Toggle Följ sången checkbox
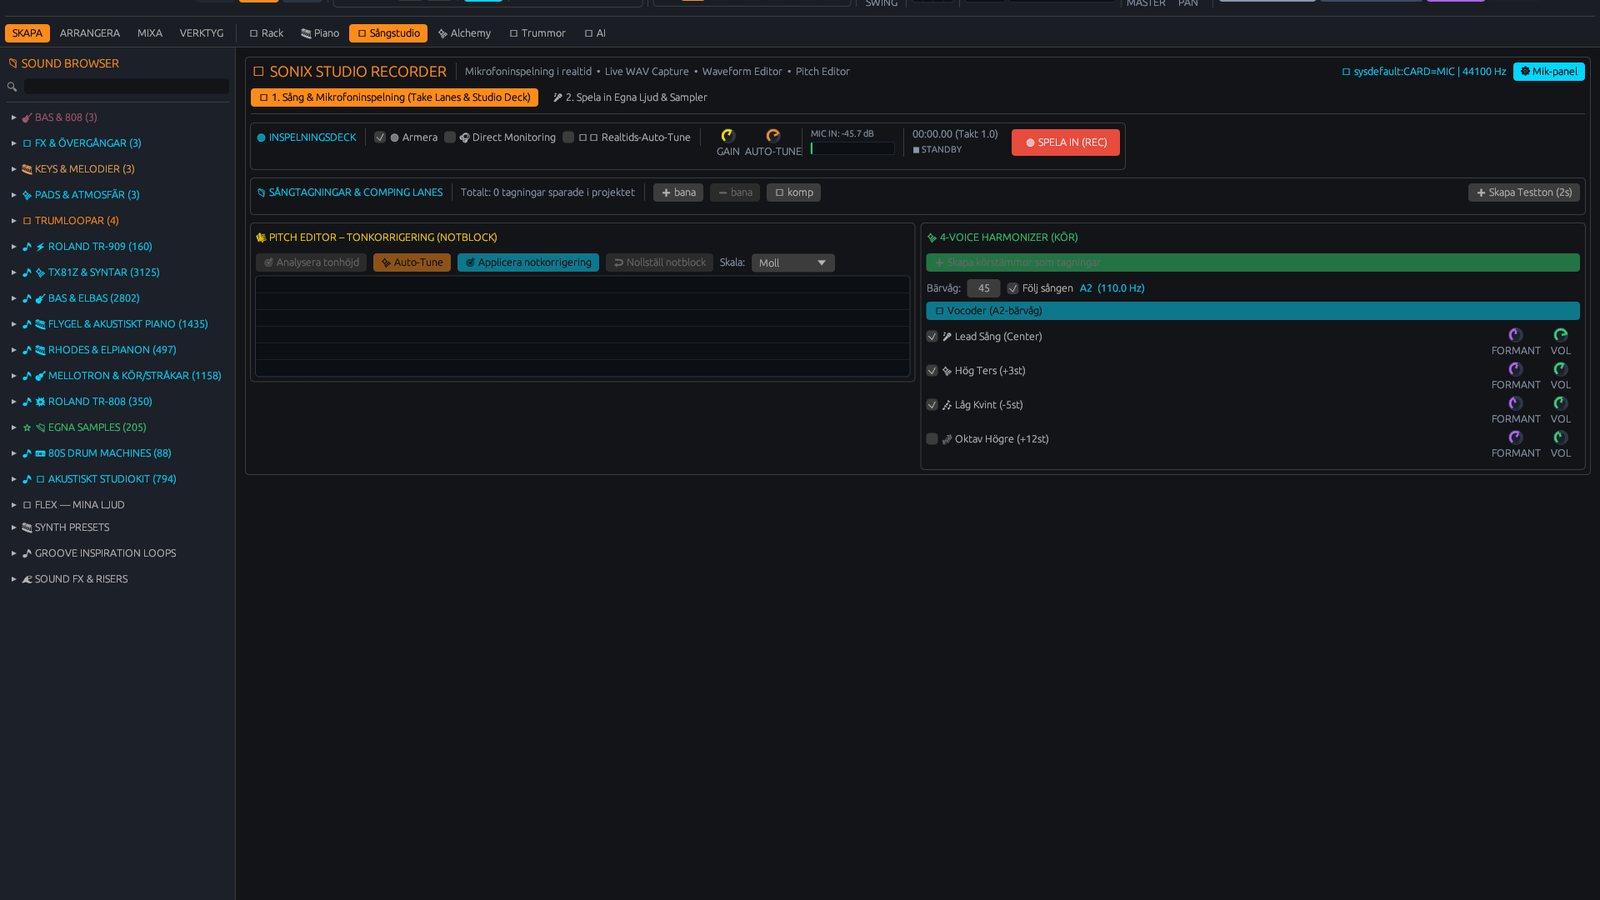The image size is (1600, 900). pos(1013,288)
